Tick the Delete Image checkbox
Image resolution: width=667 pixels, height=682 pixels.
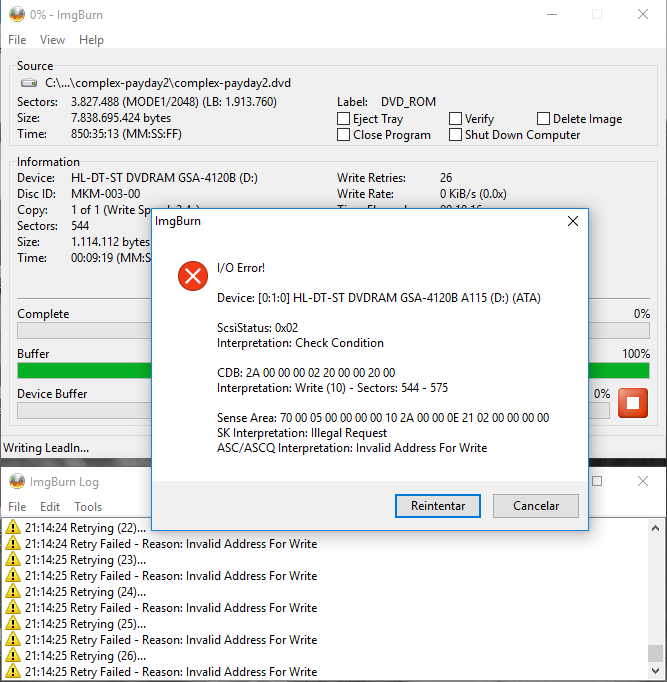pyautogui.click(x=544, y=119)
